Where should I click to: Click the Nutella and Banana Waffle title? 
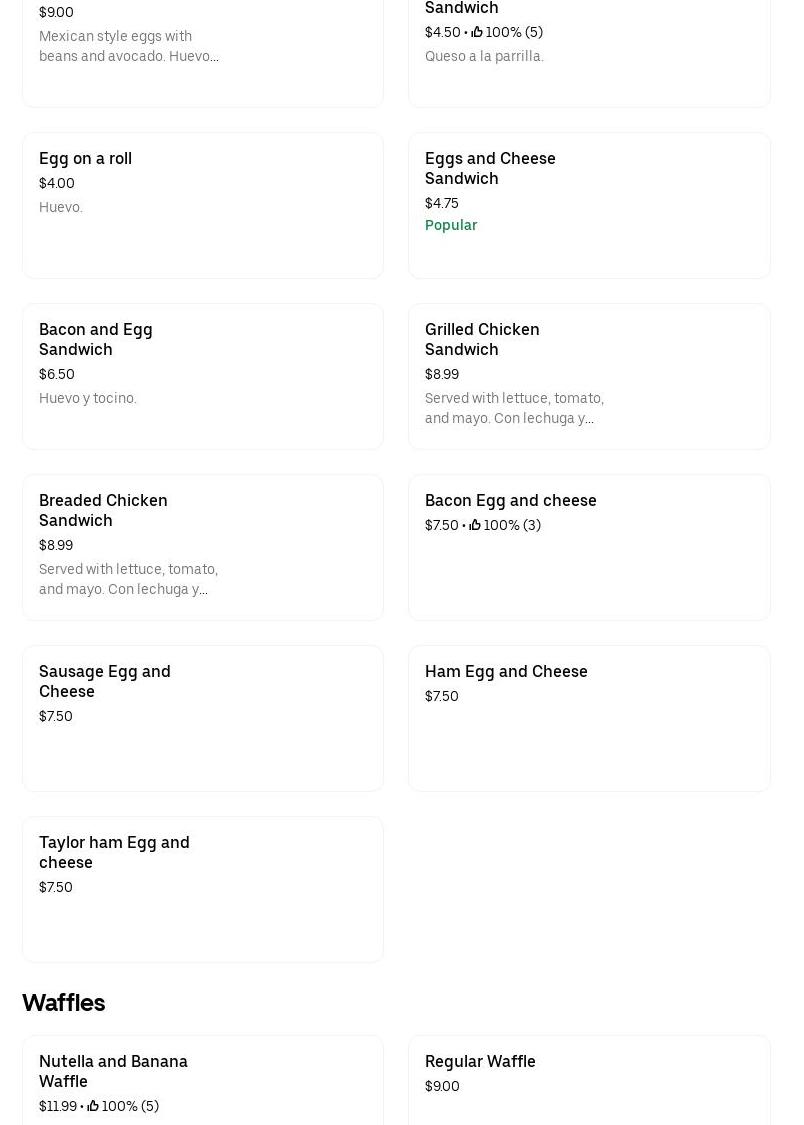pyautogui.click(x=113, y=1071)
